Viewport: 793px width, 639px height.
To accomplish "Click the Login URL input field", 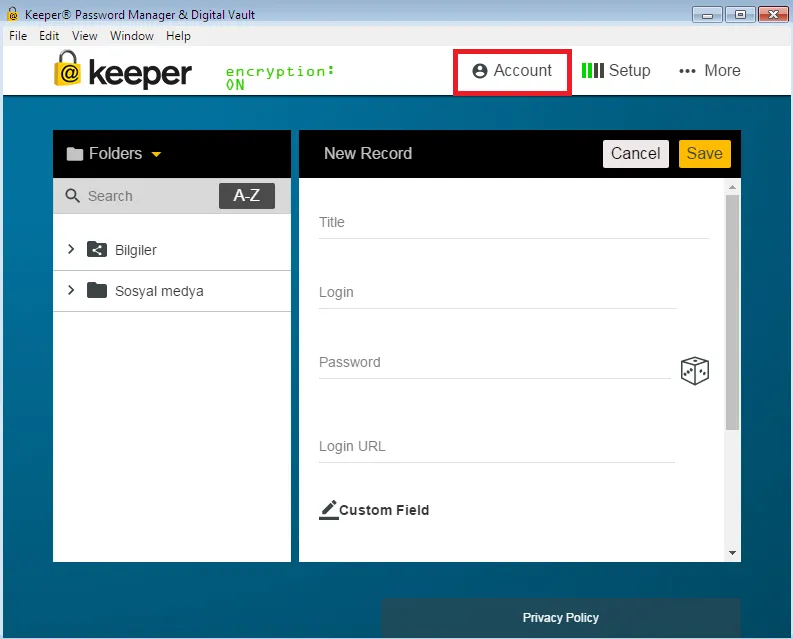I will 496,447.
